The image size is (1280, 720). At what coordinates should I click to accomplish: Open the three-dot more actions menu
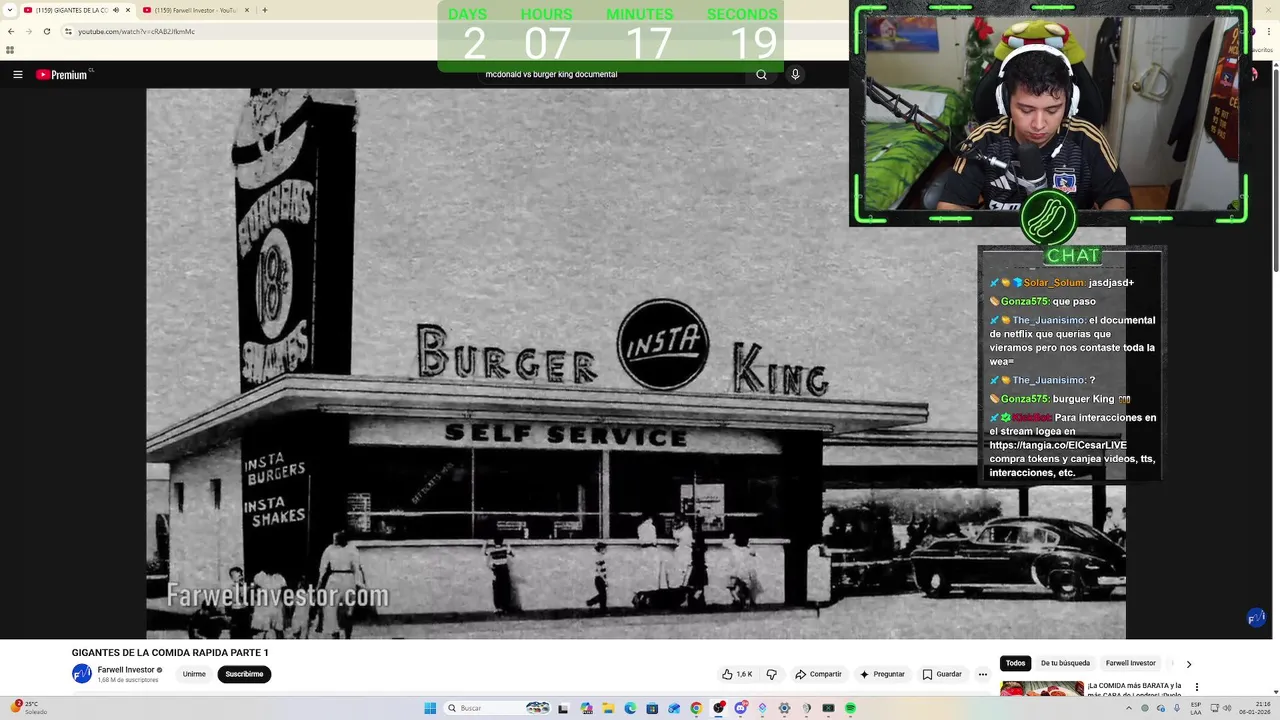point(983,674)
